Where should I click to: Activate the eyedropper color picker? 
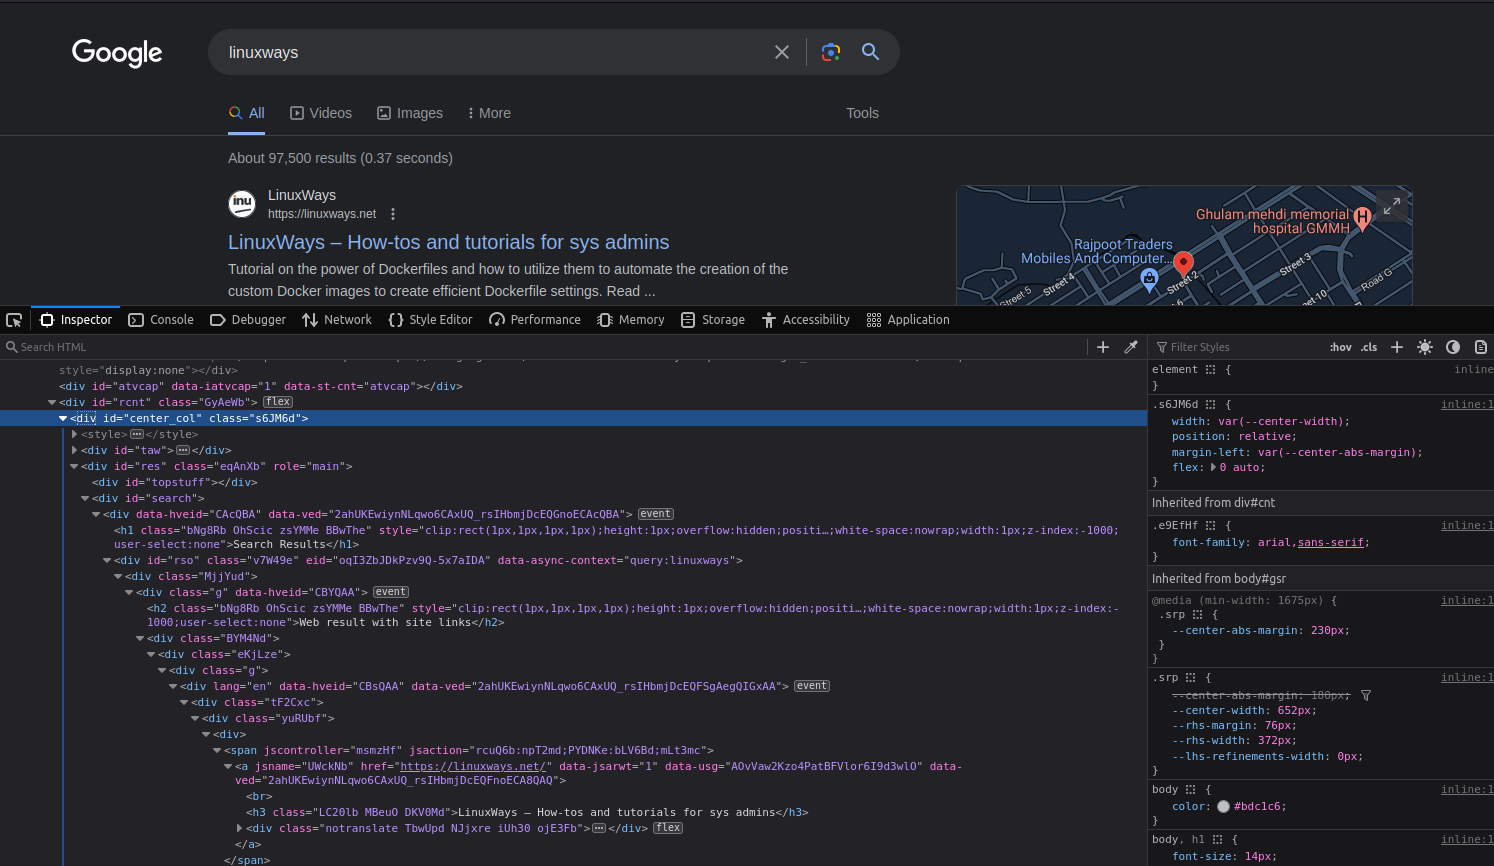click(1131, 347)
